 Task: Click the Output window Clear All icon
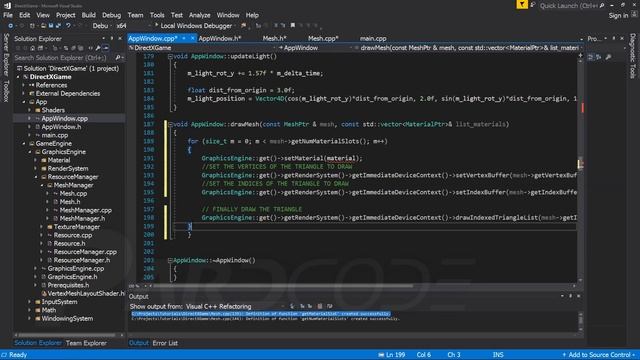pyautogui.click(x=320, y=306)
